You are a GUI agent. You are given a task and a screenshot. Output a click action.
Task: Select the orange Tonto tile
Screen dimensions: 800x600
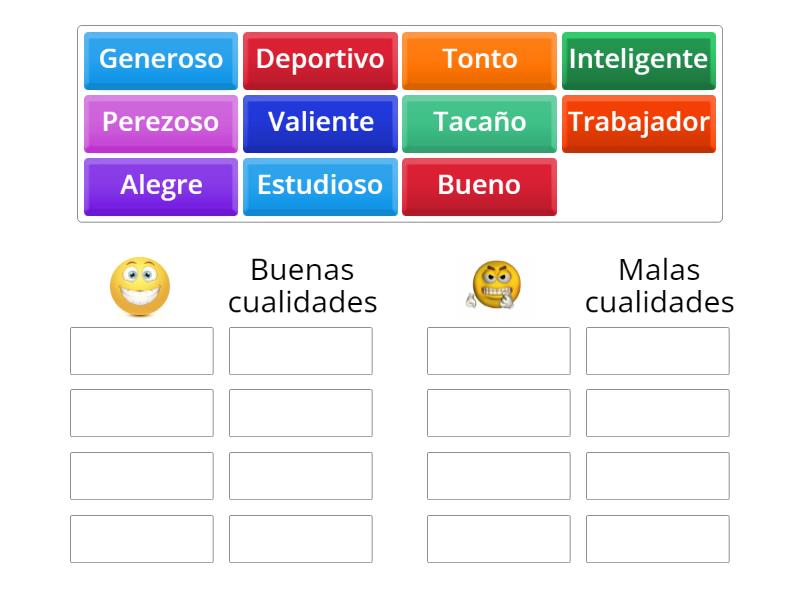480,59
